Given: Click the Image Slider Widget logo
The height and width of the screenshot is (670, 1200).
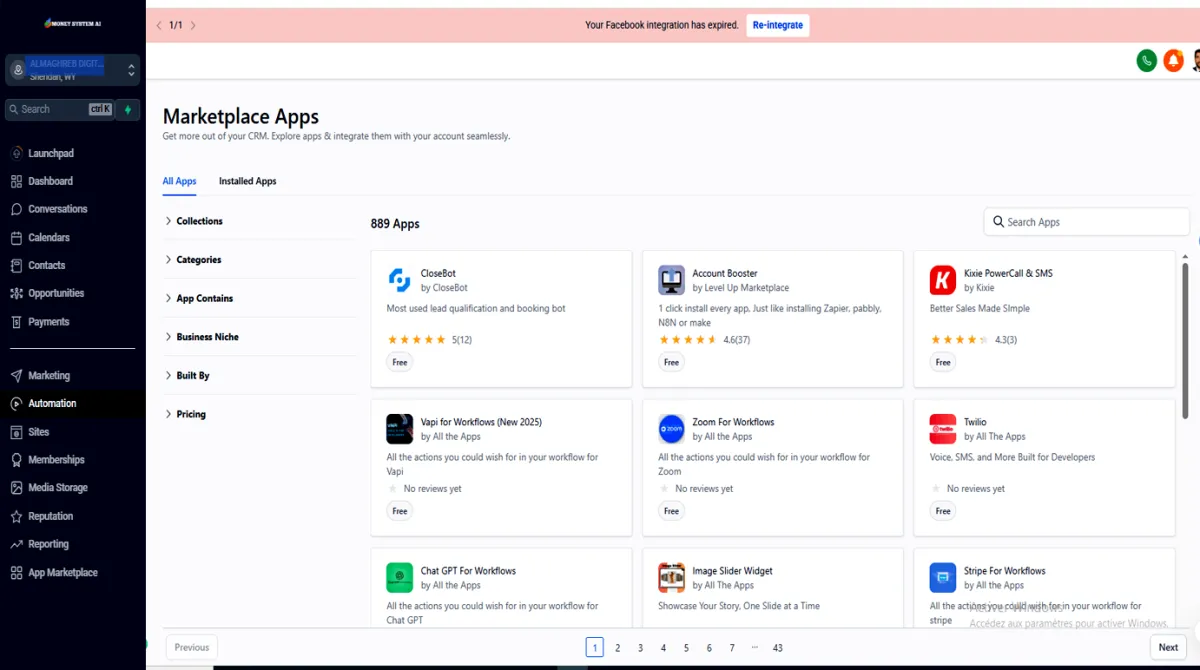Looking at the screenshot, I should pyautogui.click(x=671, y=578).
